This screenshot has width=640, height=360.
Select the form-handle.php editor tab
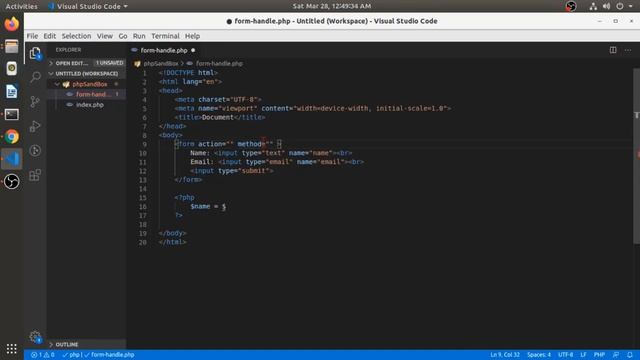(164, 50)
